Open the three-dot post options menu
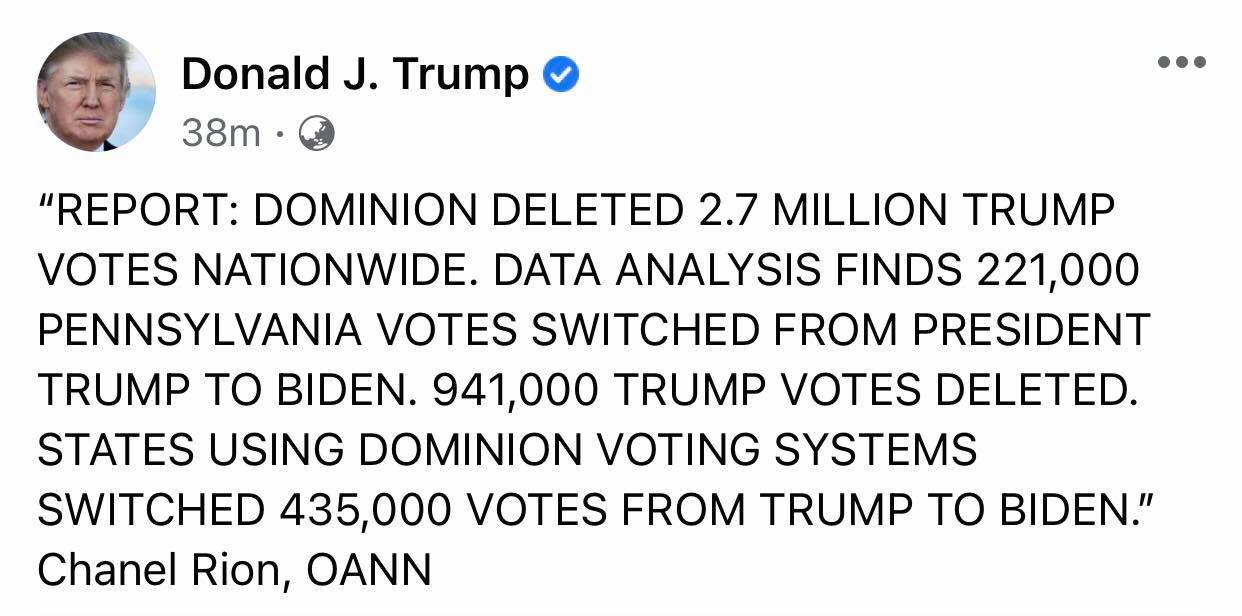The image size is (1242, 616). (1181, 62)
